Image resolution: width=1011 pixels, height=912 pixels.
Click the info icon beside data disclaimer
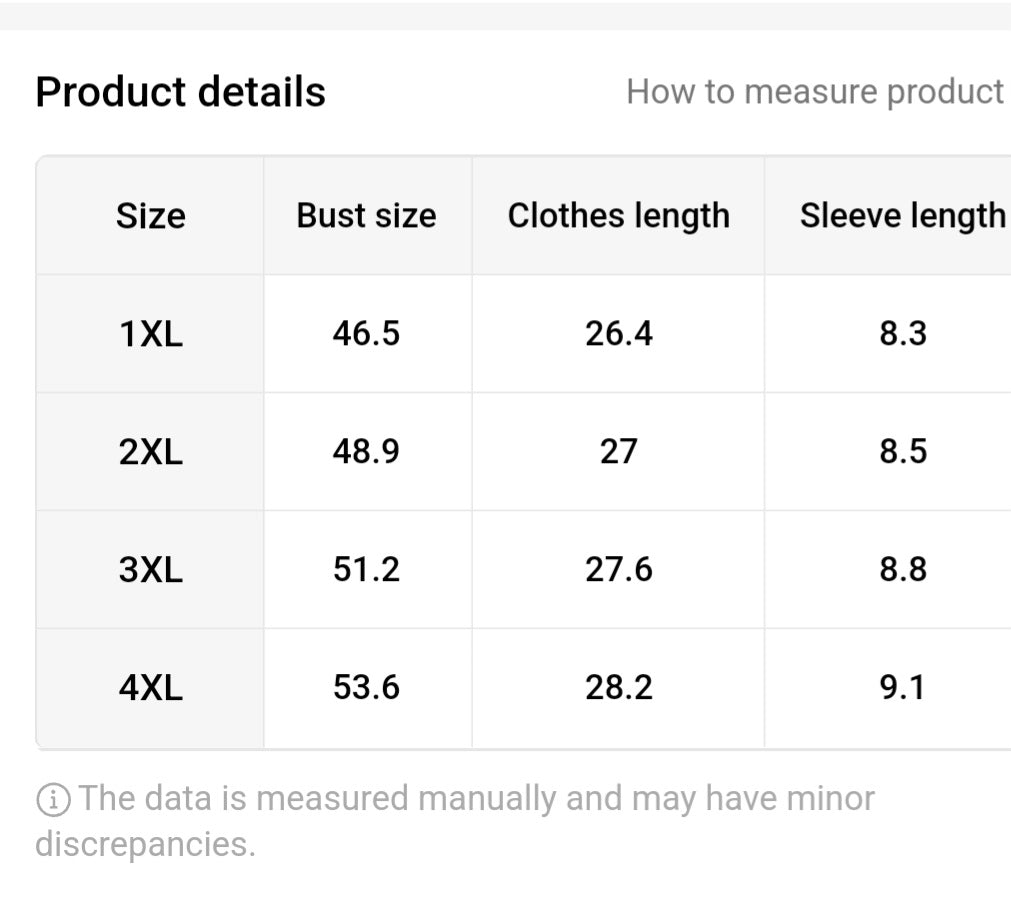[x=53, y=799]
